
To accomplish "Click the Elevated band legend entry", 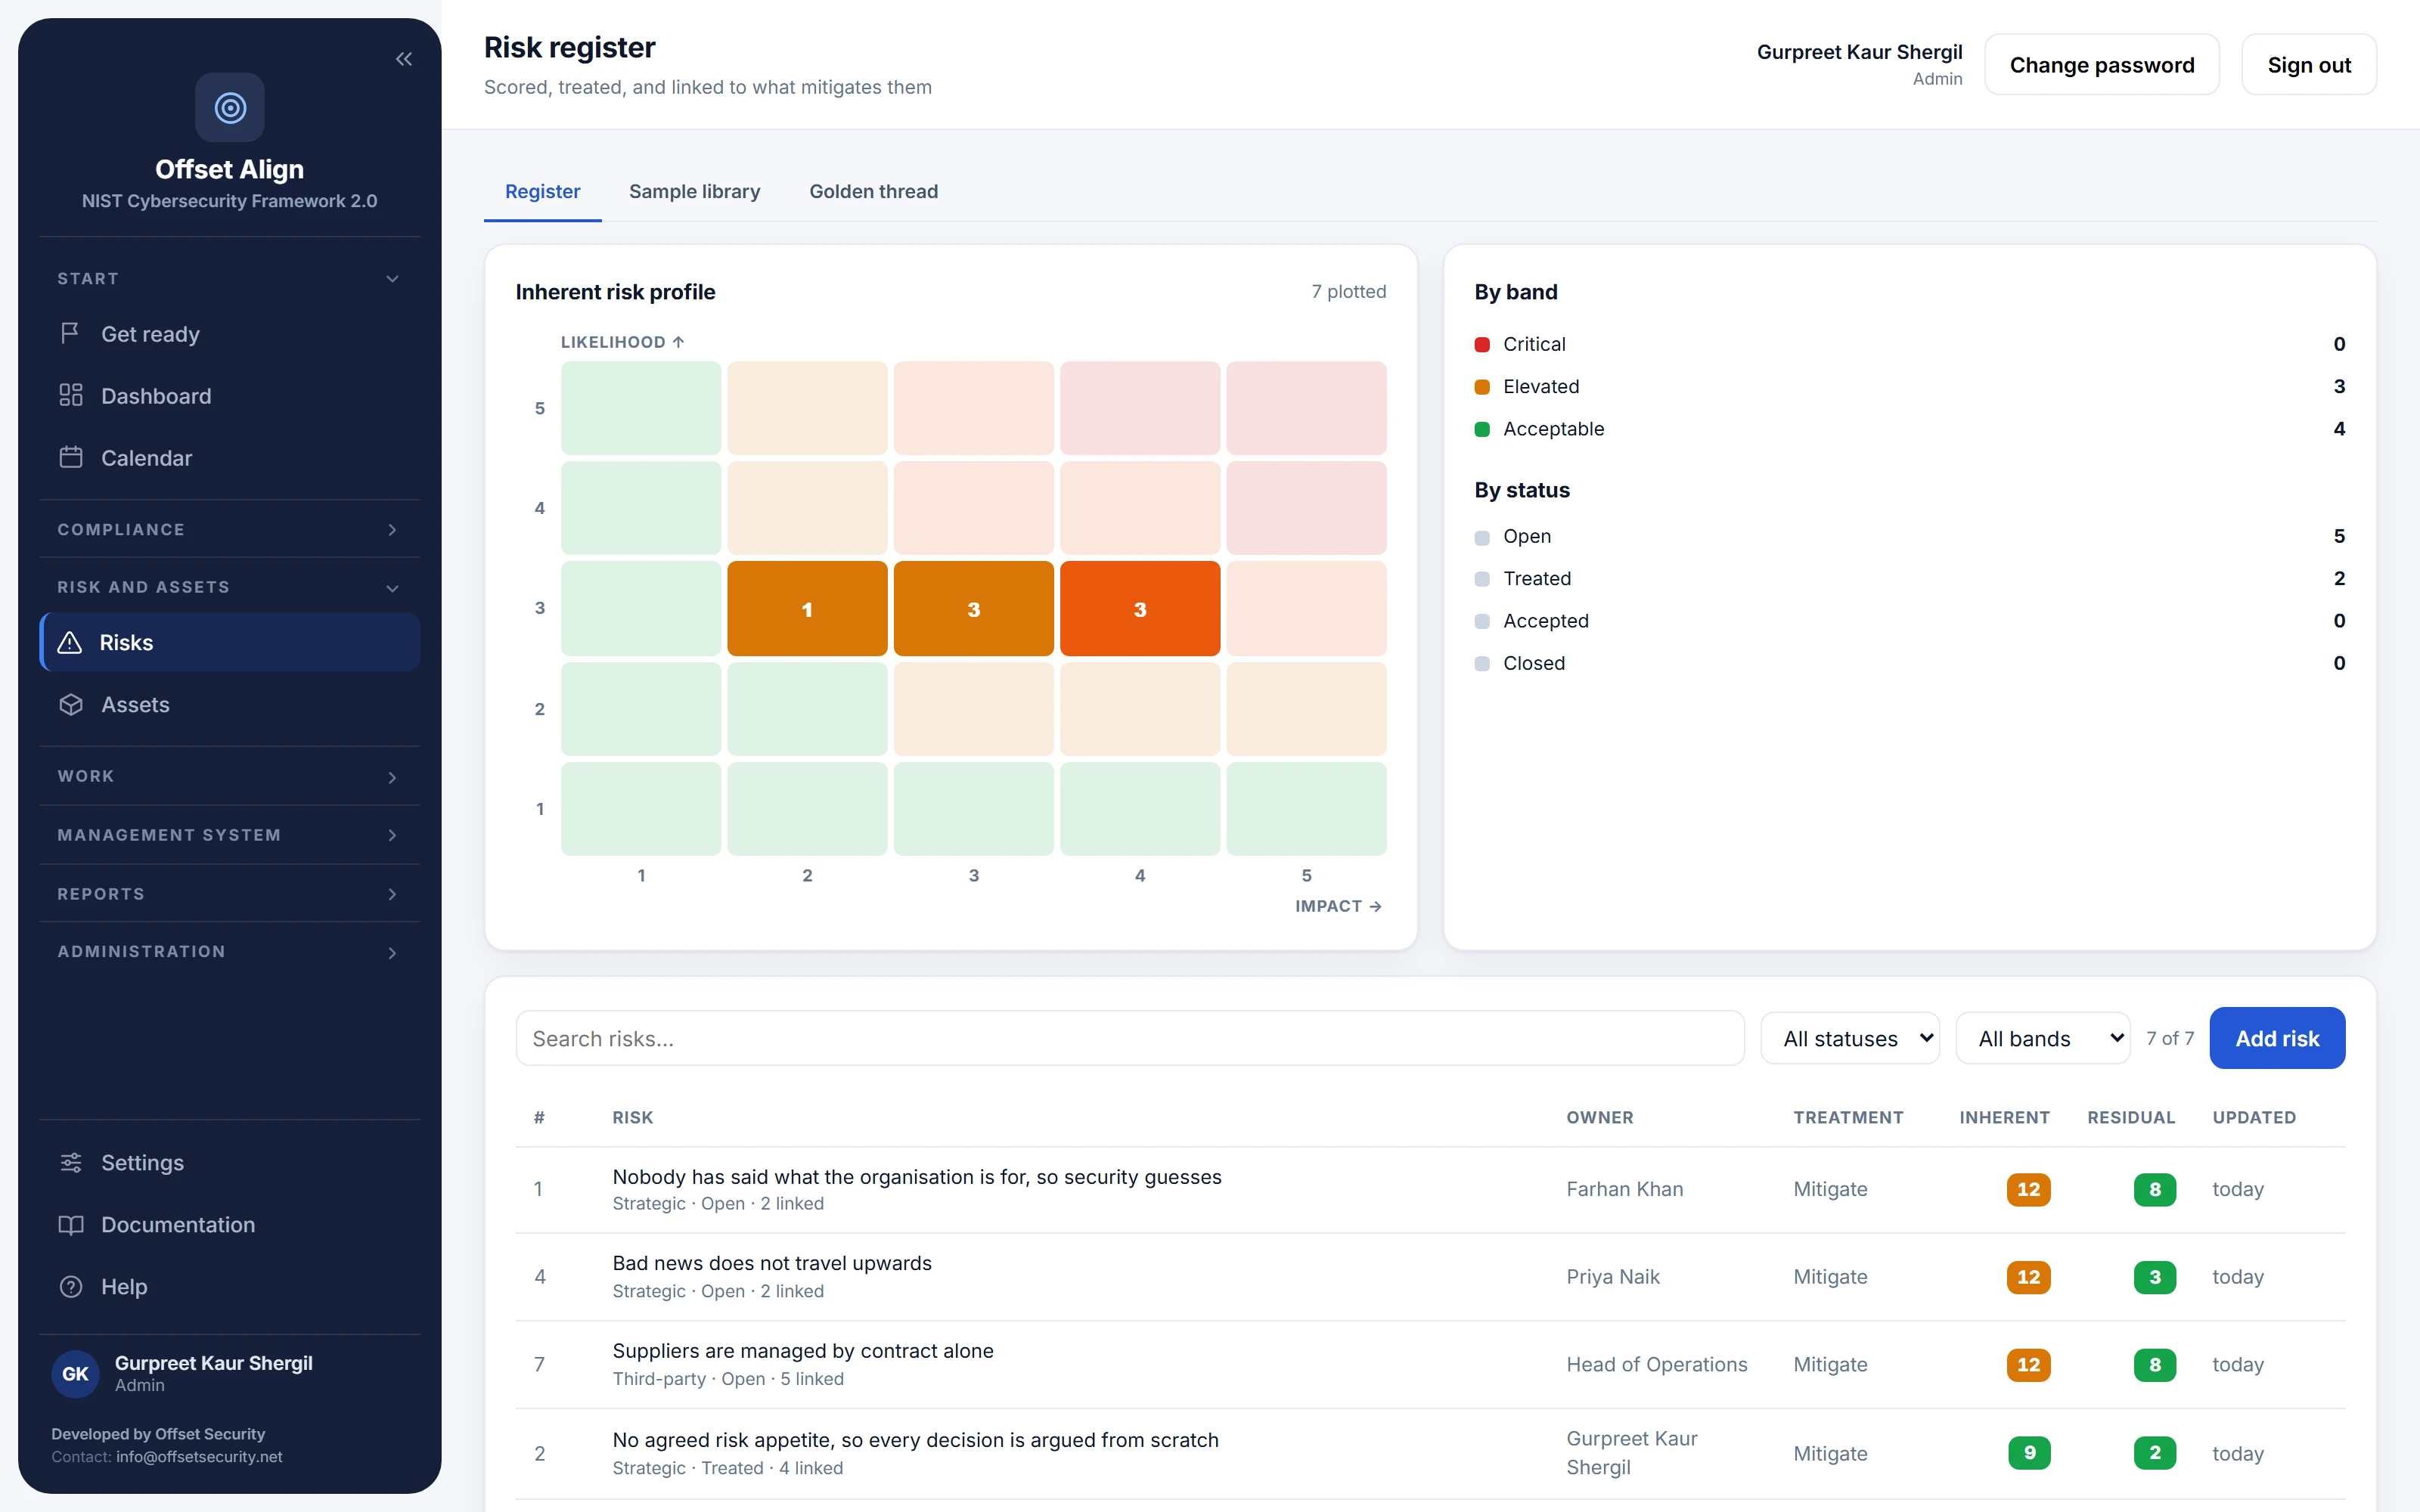I will [1909, 386].
